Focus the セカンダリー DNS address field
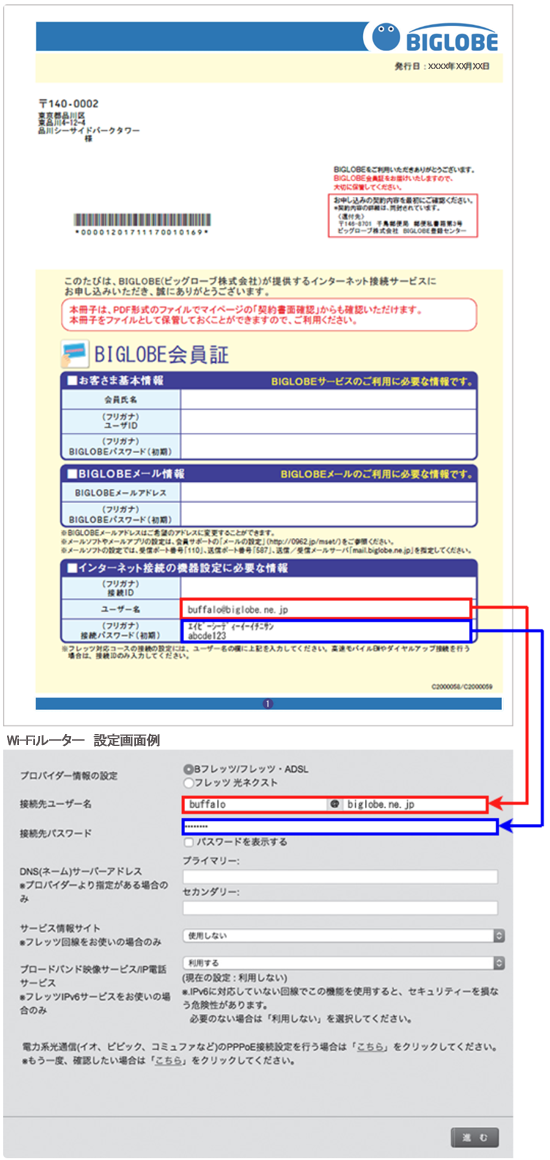This screenshot has width=550, height=1160. pyautogui.click(x=340, y=908)
